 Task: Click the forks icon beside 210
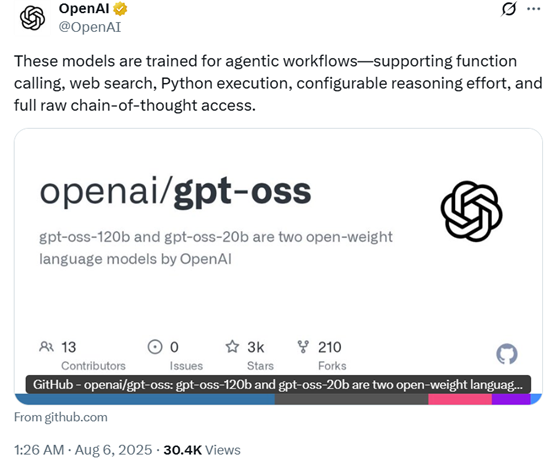tap(303, 347)
